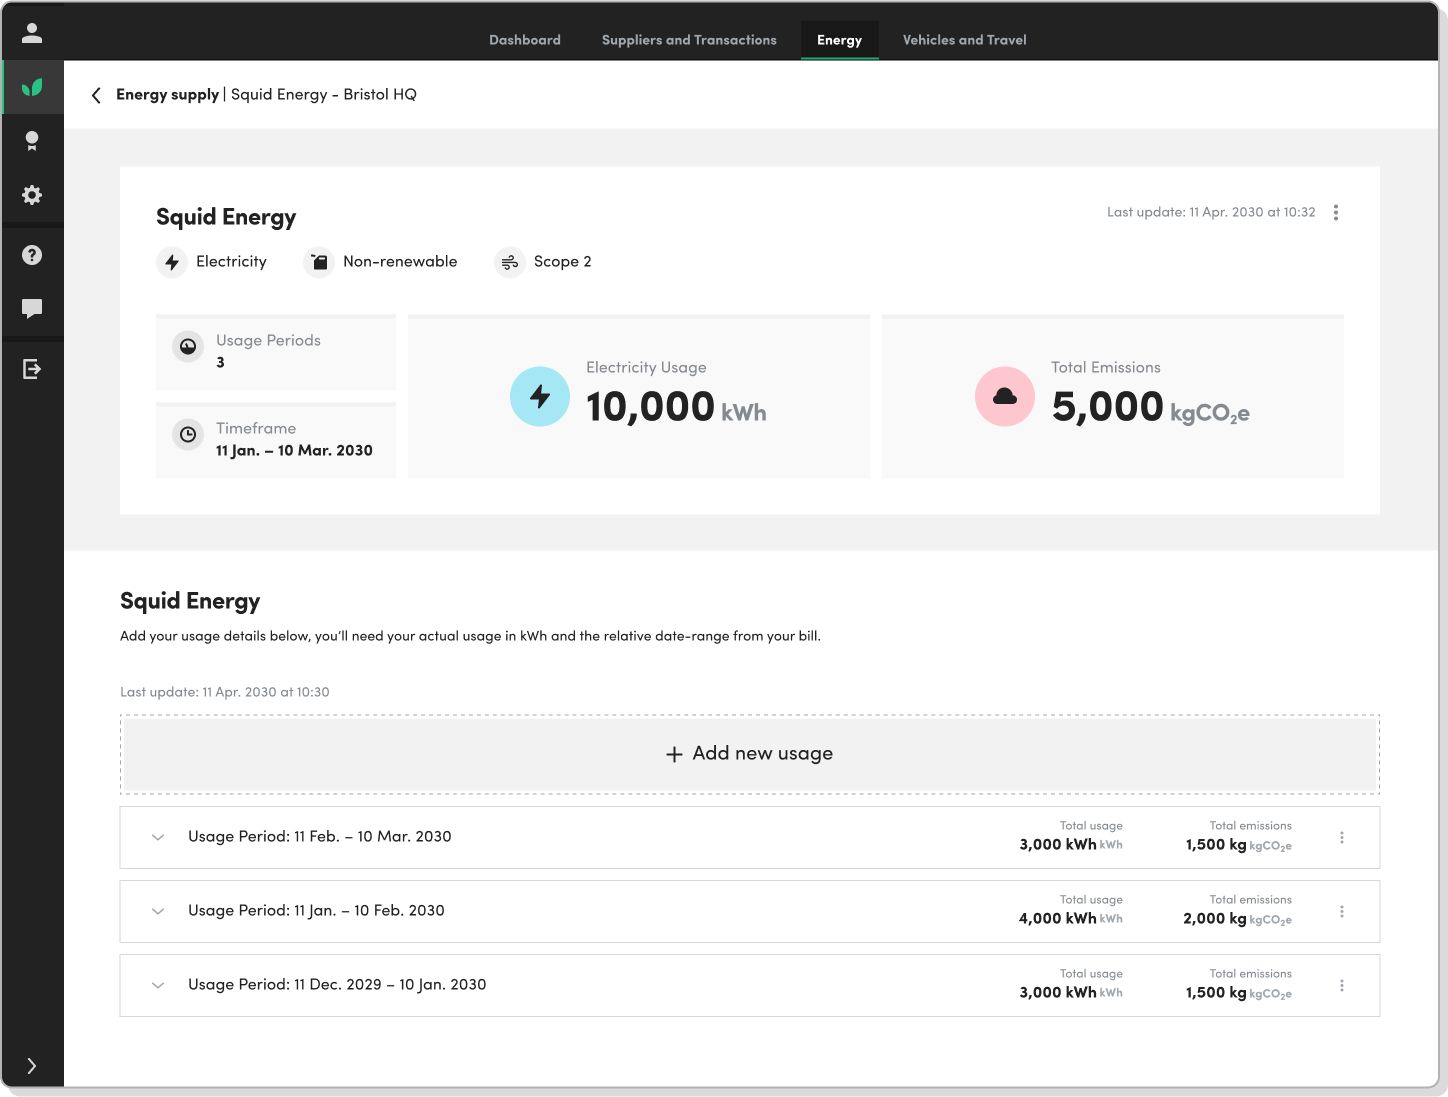Click the Timeframe clock icon
Screen dimensions: 1448x1097
pos(188,435)
